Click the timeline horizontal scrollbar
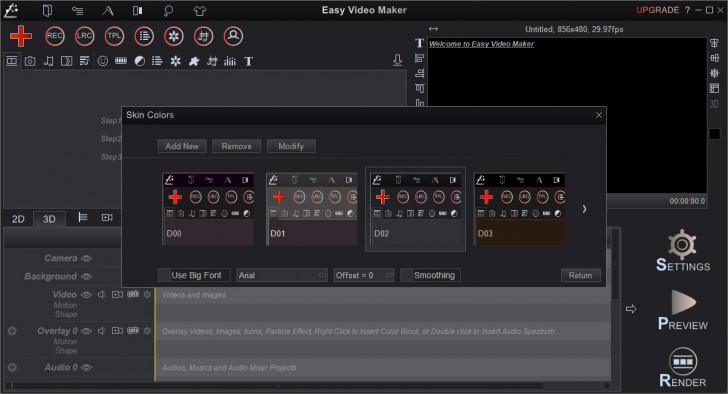Image resolution: width=728 pixels, height=394 pixels. (x=278, y=386)
